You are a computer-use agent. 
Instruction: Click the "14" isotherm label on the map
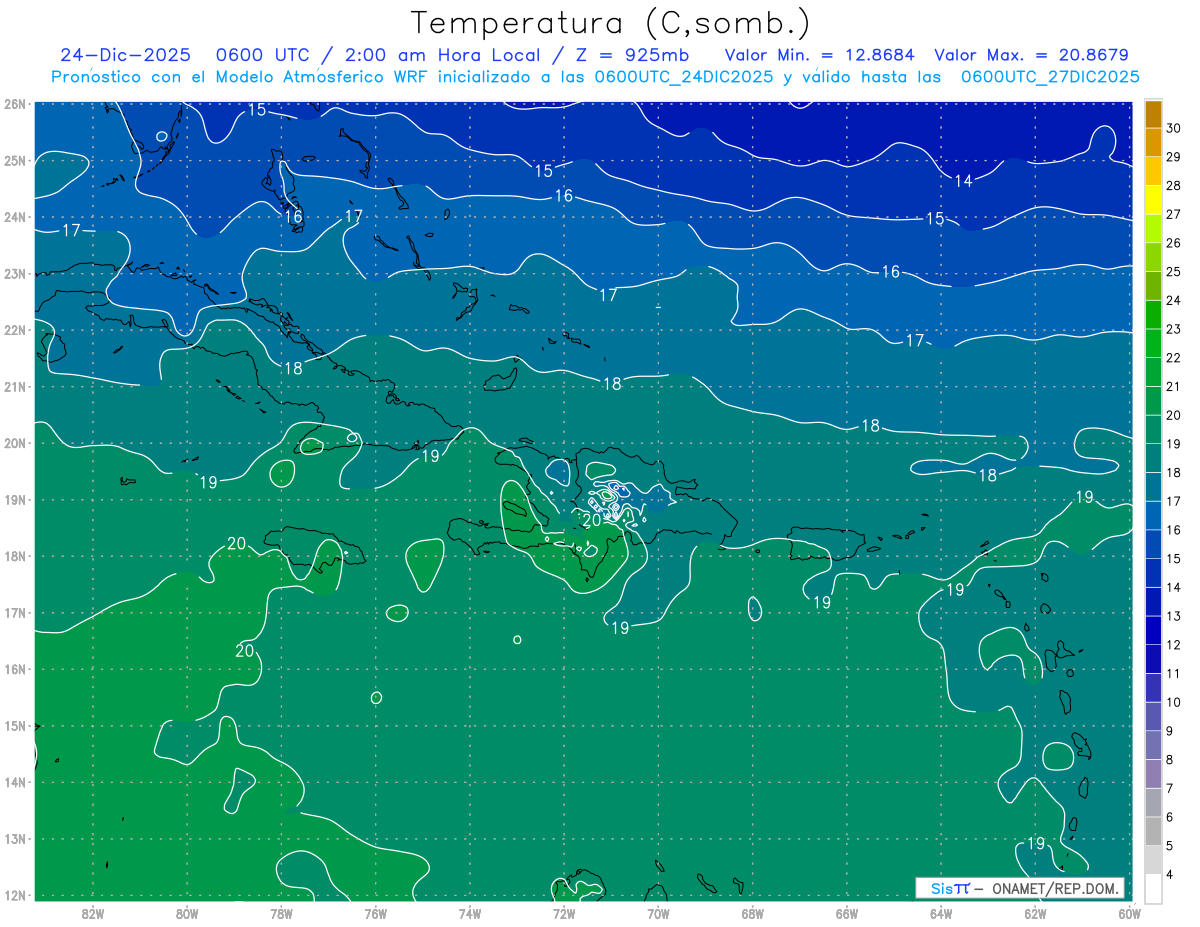pyautogui.click(x=964, y=181)
